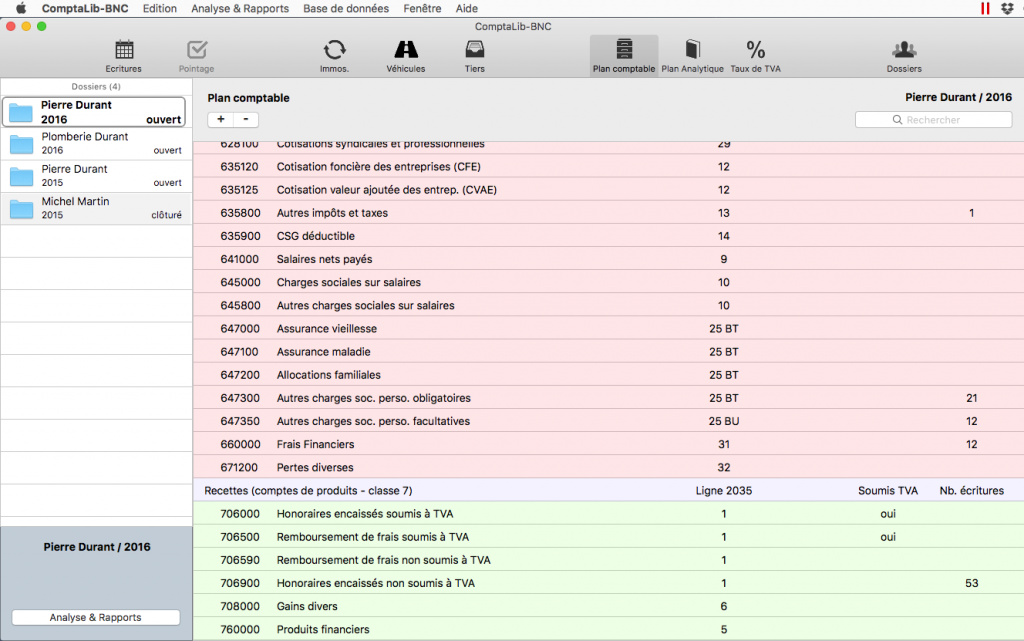Image resolution: width=1024 pixels, height=641 pixels.
Task: Select account 647350 Autres charges soc. perso. facultatives
Action: click(609, 422)
